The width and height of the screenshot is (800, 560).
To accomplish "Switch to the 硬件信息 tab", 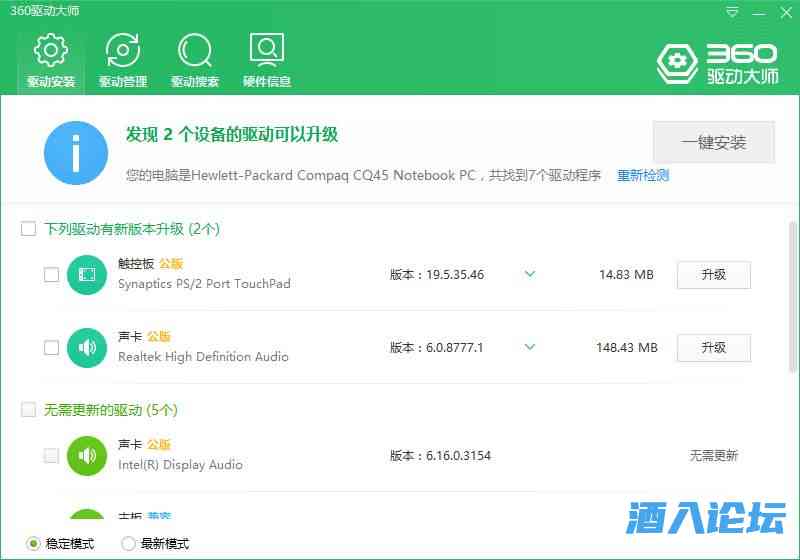I will click(267, 62).
